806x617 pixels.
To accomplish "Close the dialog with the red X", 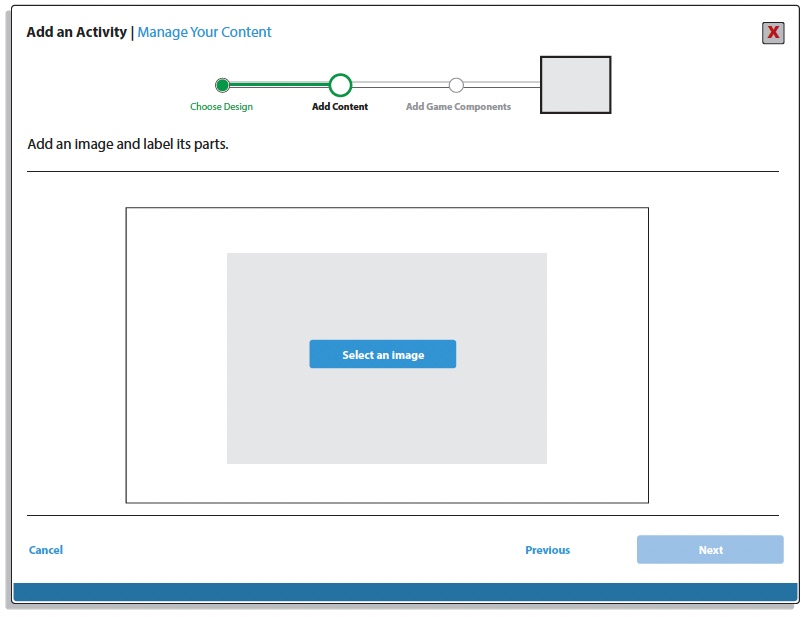I will click(773, 33).
